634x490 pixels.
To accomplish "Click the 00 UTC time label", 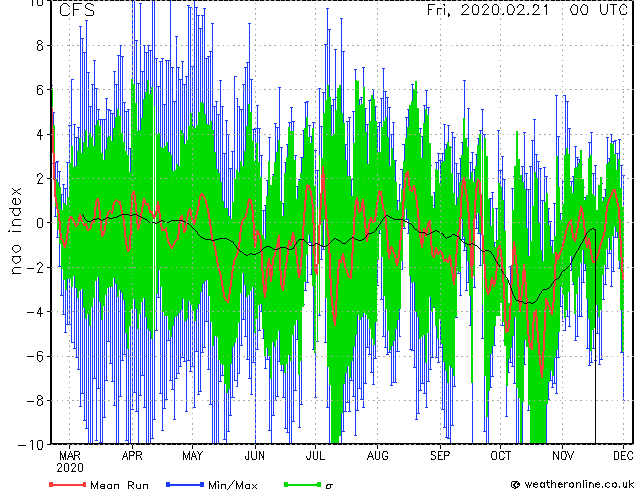I will tap(598, 10).
